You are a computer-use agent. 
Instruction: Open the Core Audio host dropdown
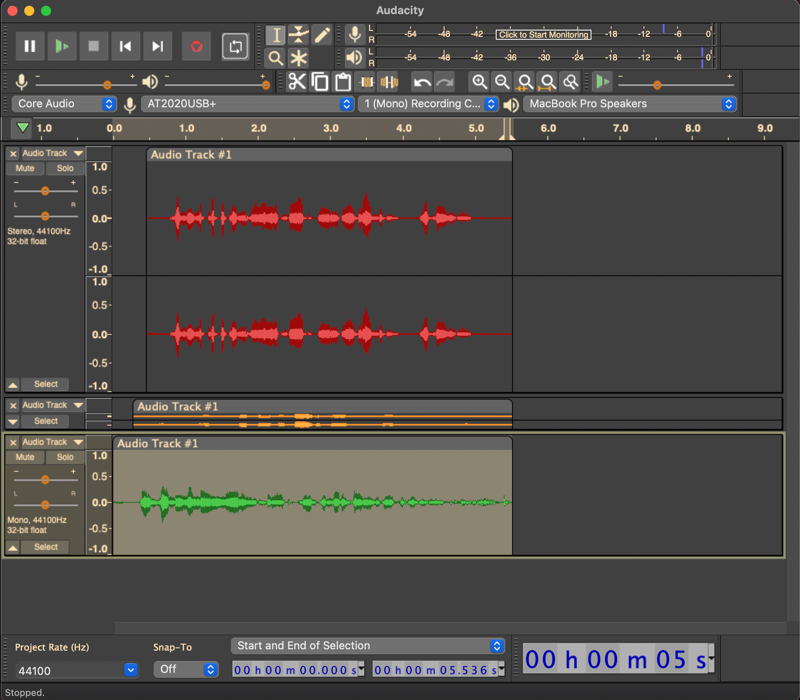point(64,104)
